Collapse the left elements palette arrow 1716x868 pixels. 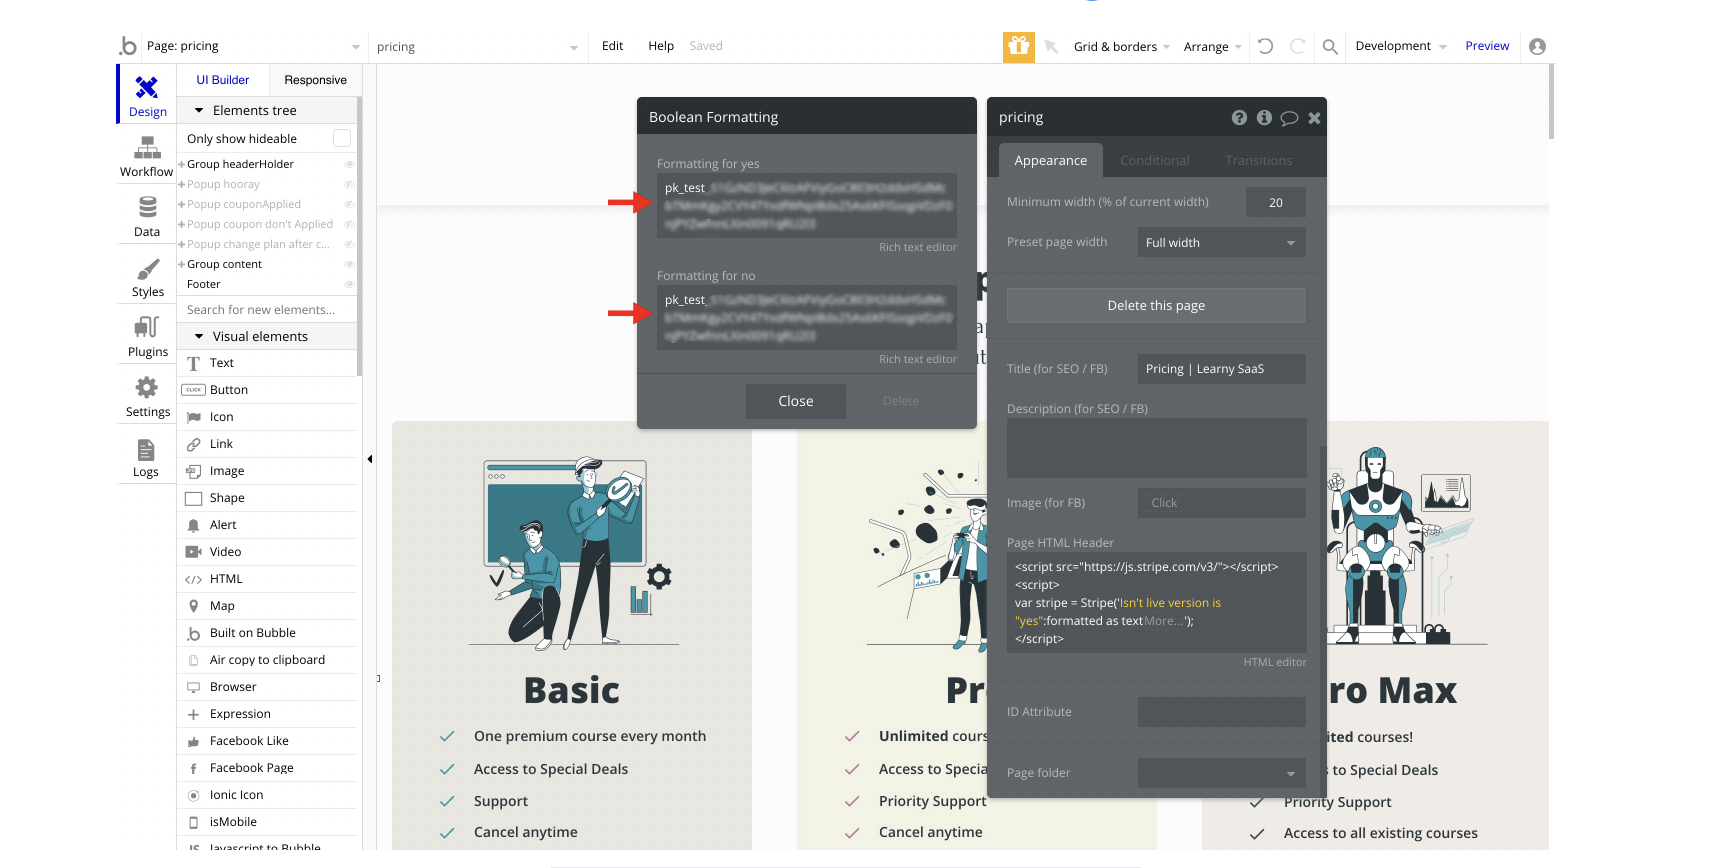coord(369,459)
